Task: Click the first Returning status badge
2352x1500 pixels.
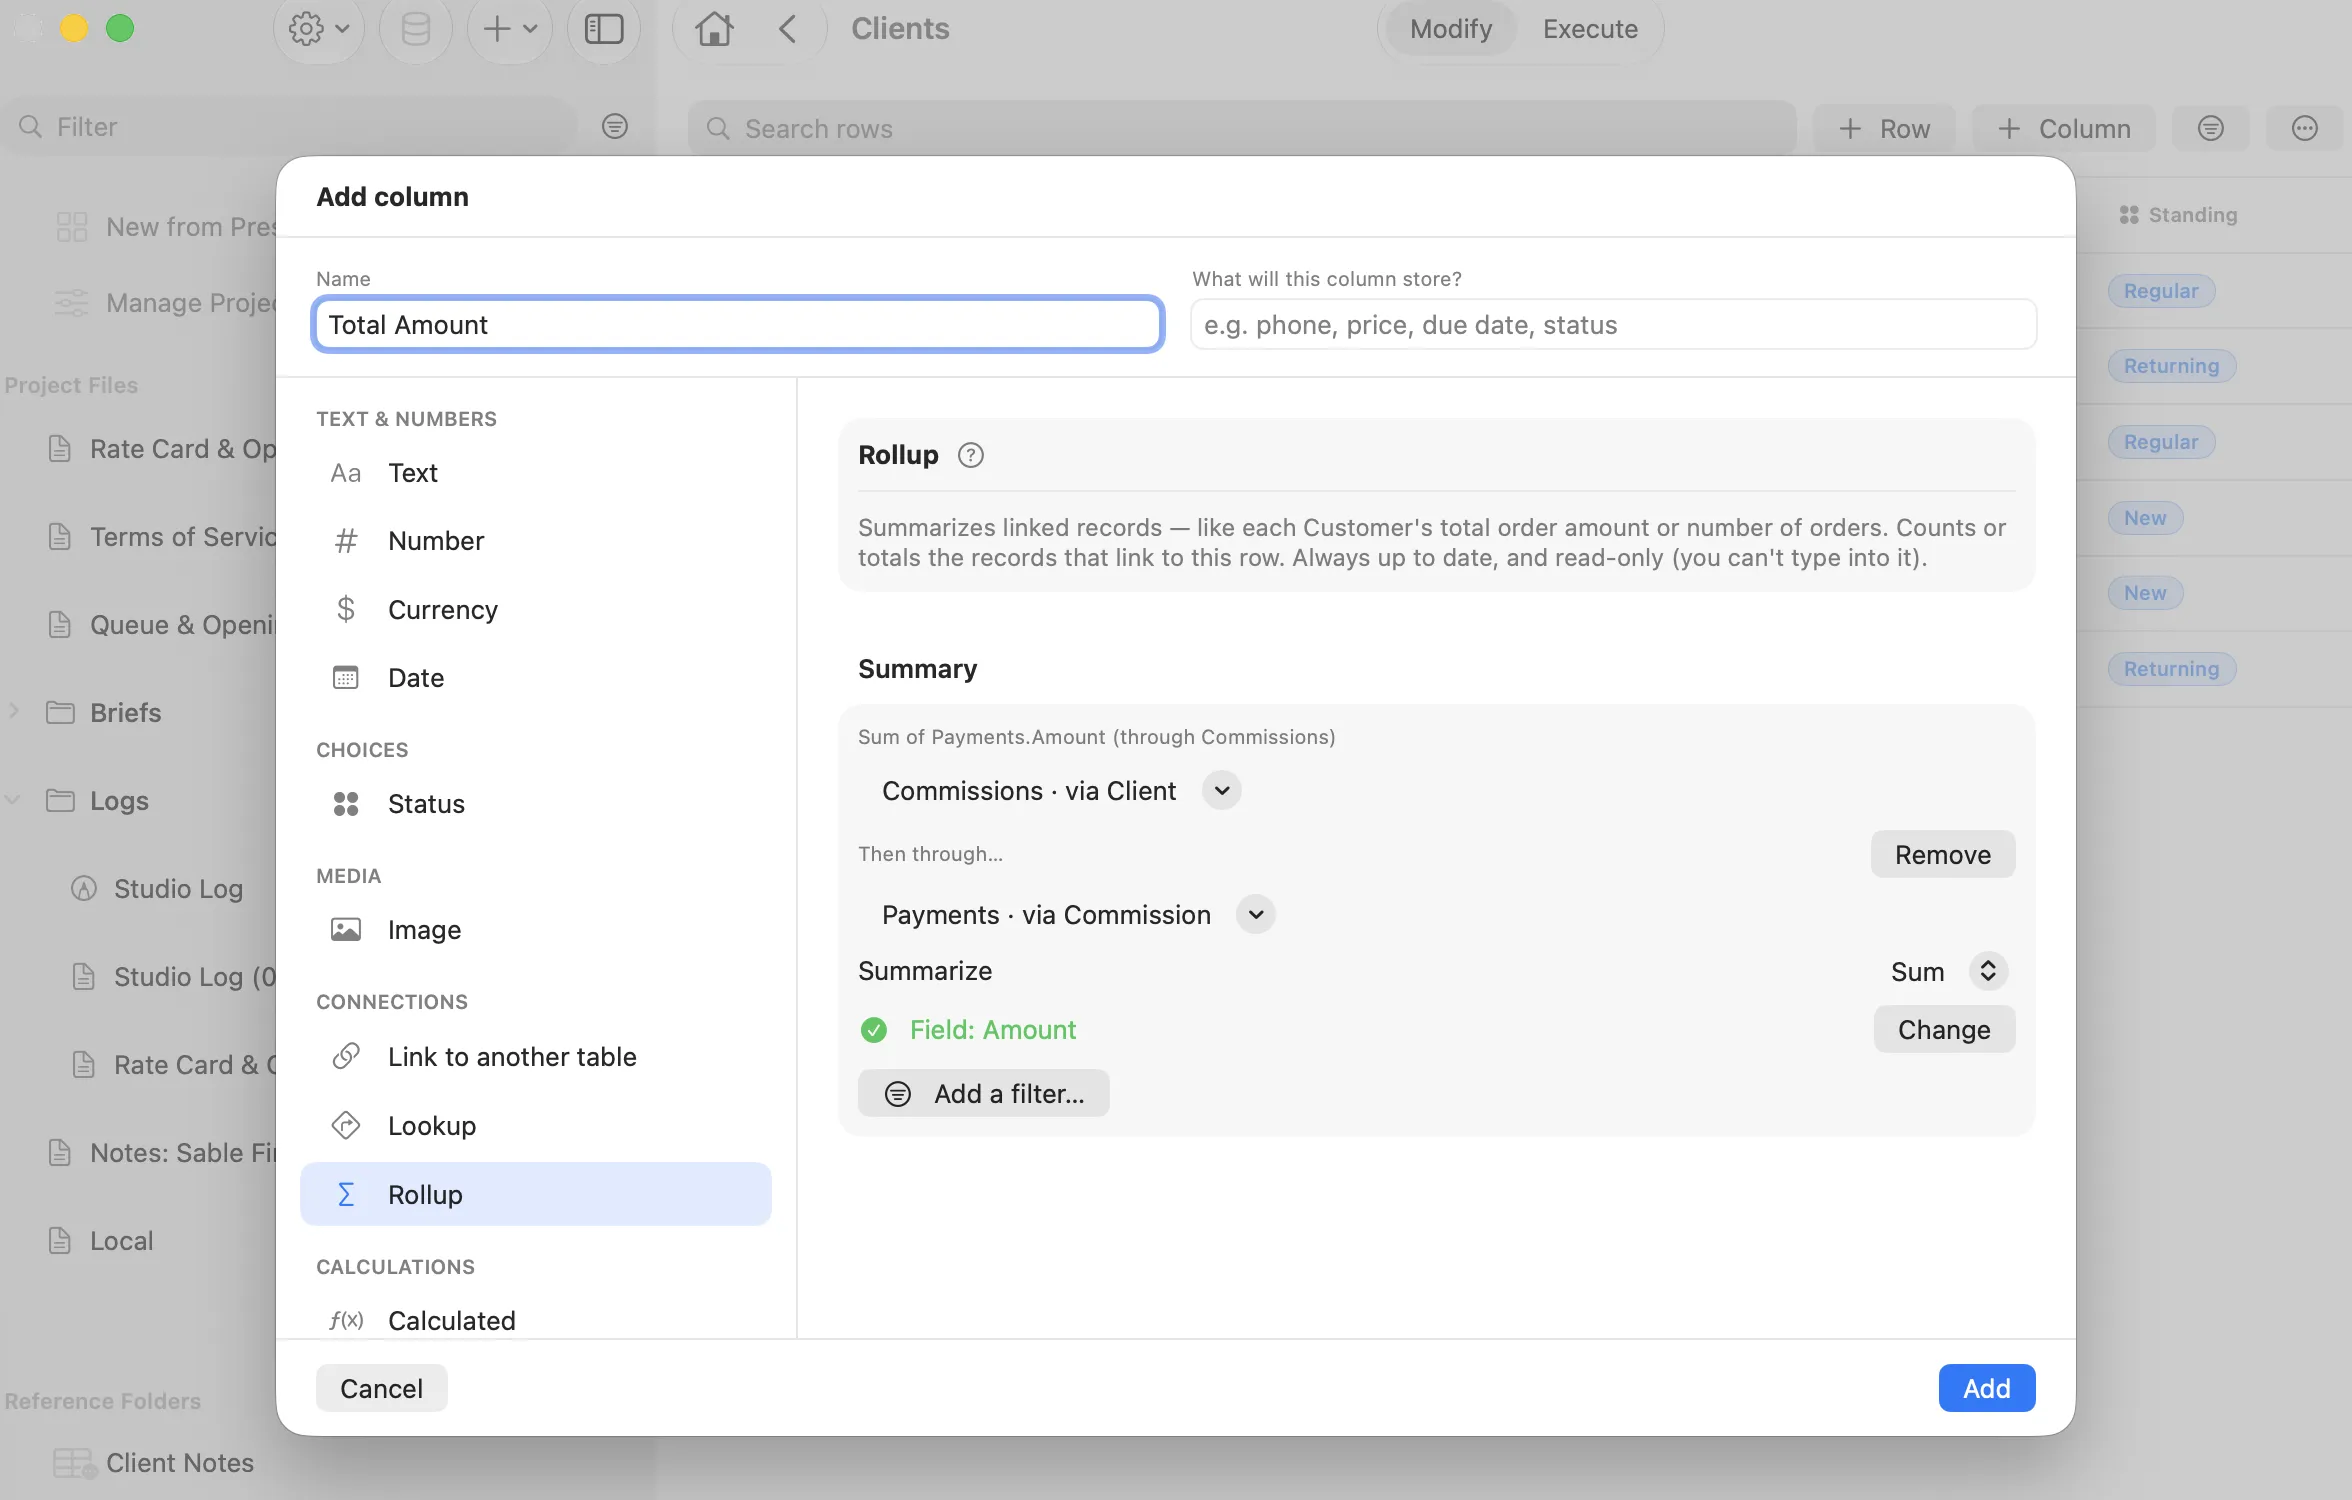Action: (2171, 365)
